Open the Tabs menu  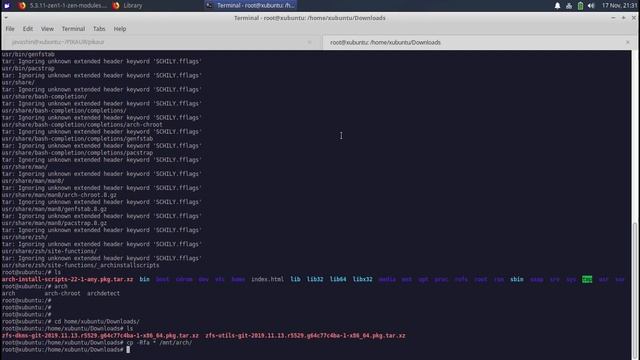(99, 29)
